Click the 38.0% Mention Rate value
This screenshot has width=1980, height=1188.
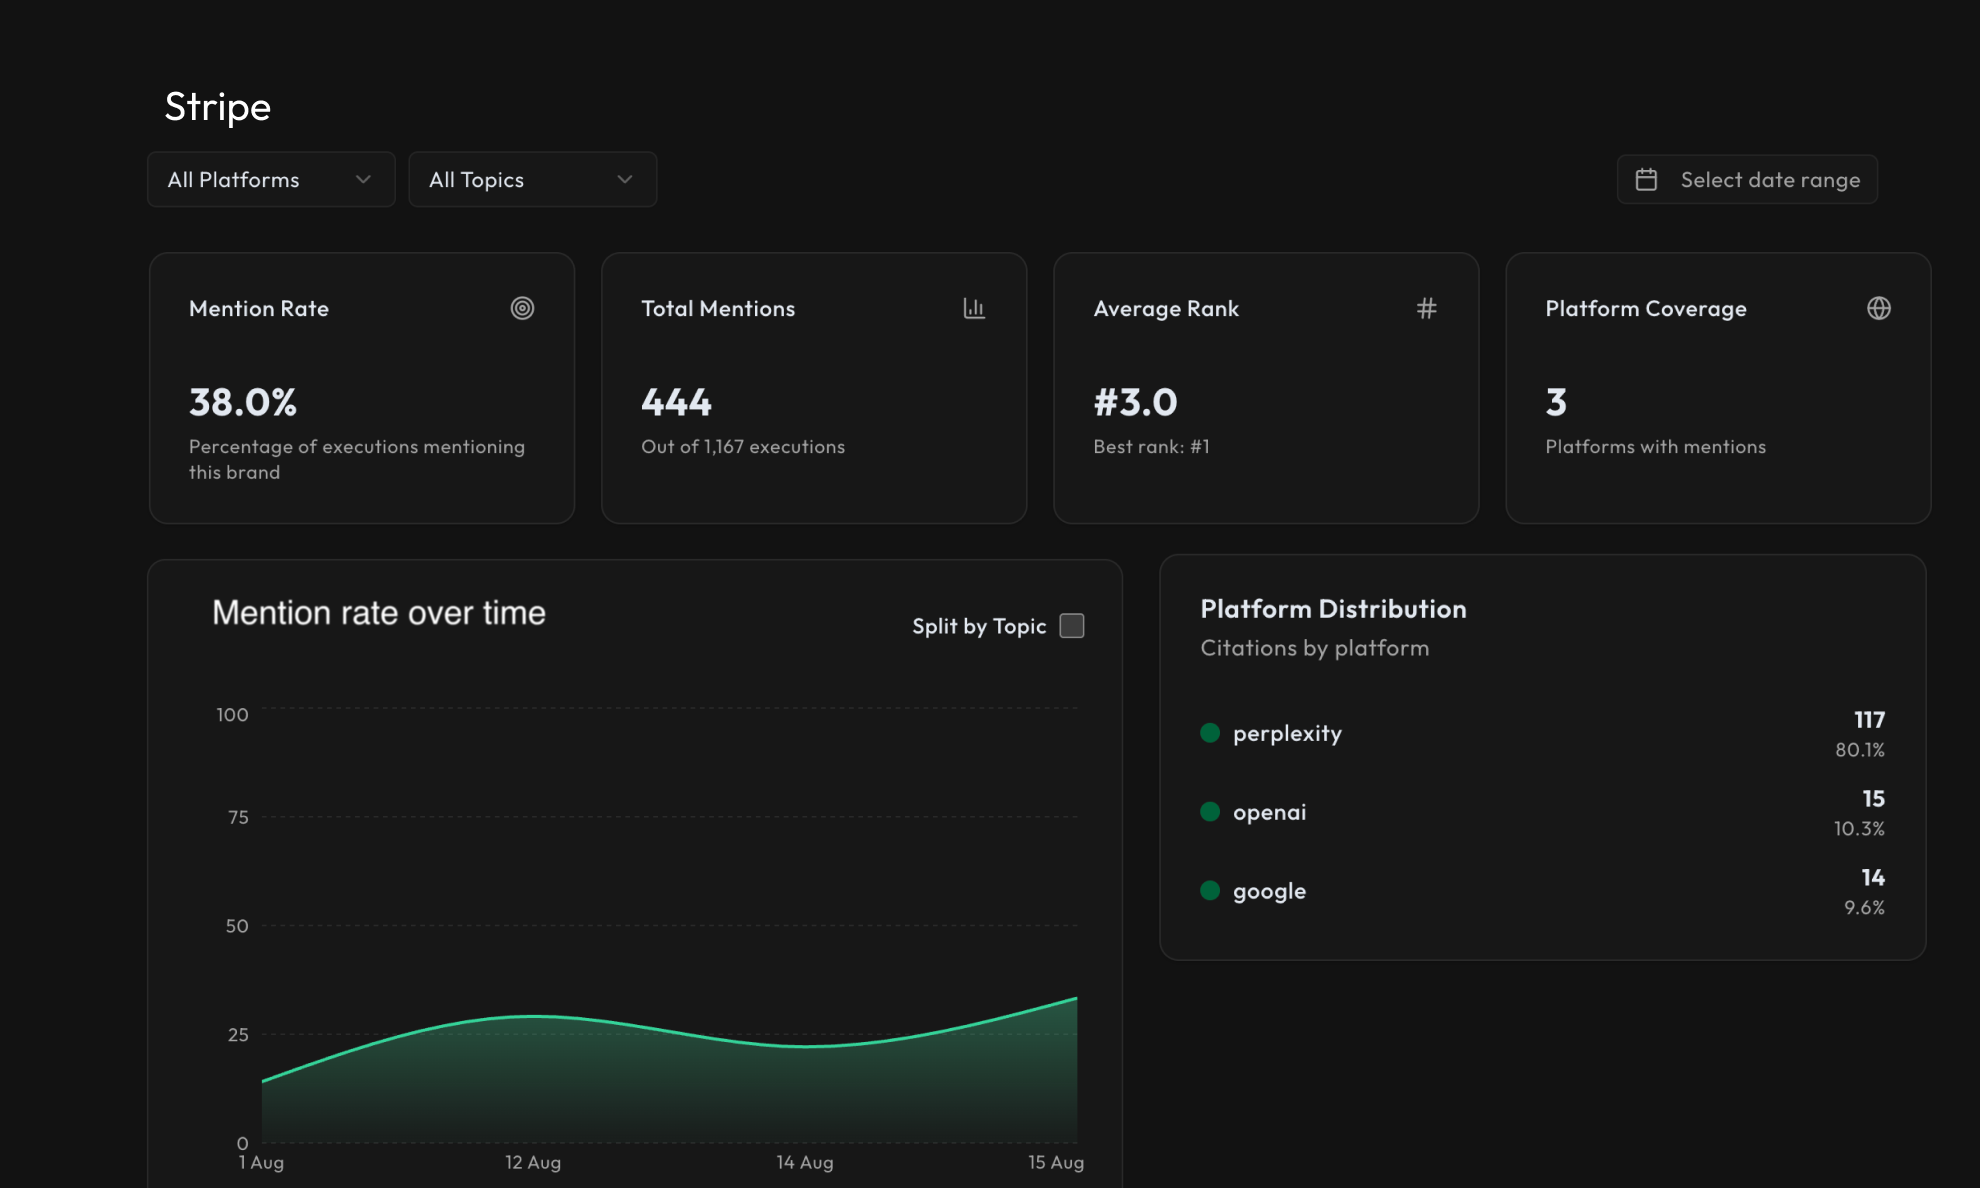point(243,402)
